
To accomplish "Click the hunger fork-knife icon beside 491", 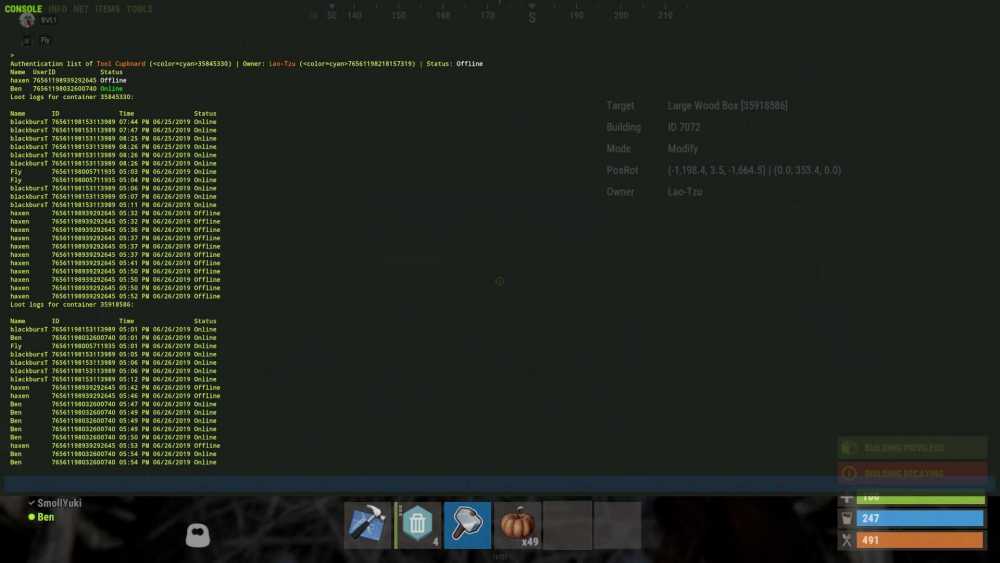I will click(847, 540).
